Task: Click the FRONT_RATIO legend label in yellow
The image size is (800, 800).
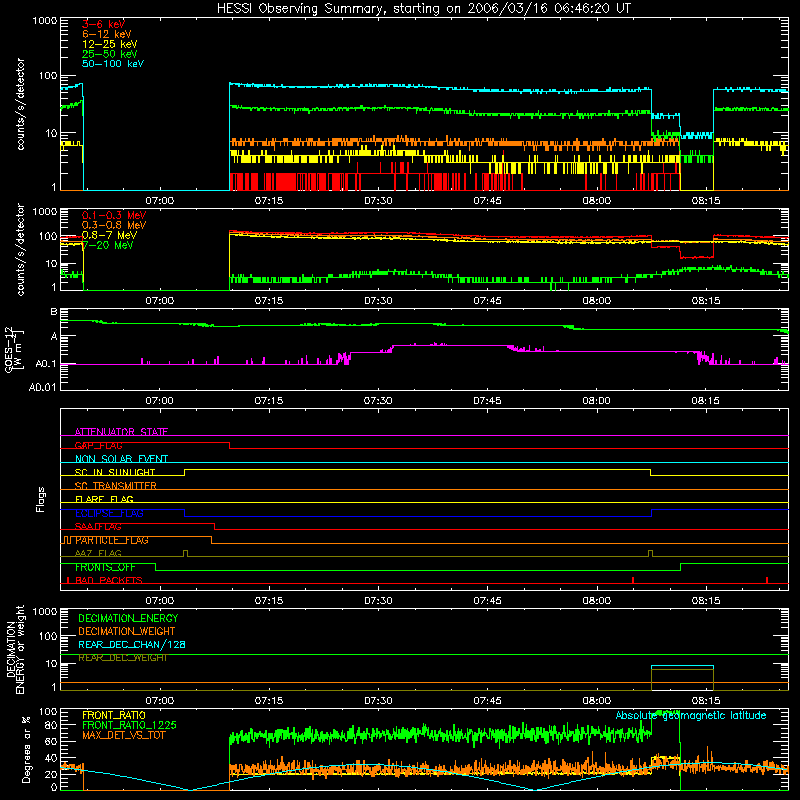Action: click(114, 715)
